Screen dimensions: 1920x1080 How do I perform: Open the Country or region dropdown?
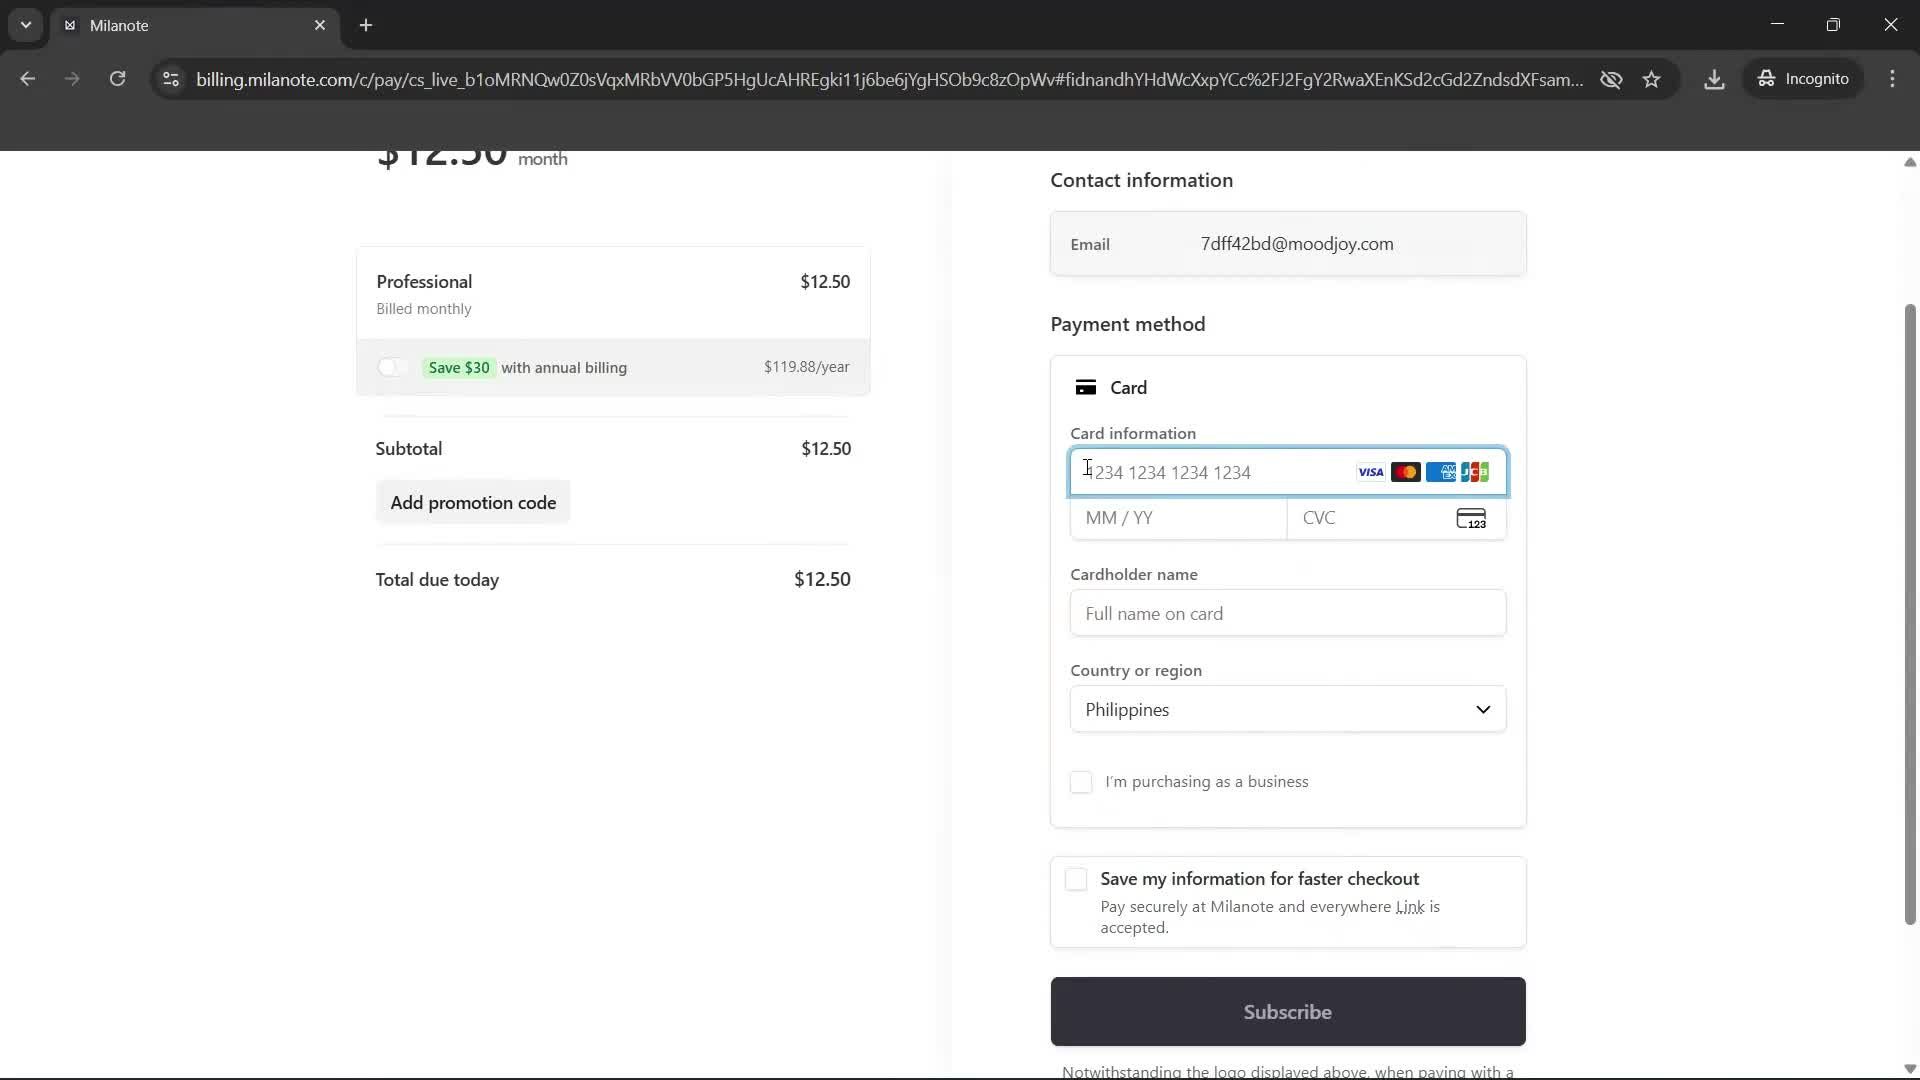pos(1287,709)
